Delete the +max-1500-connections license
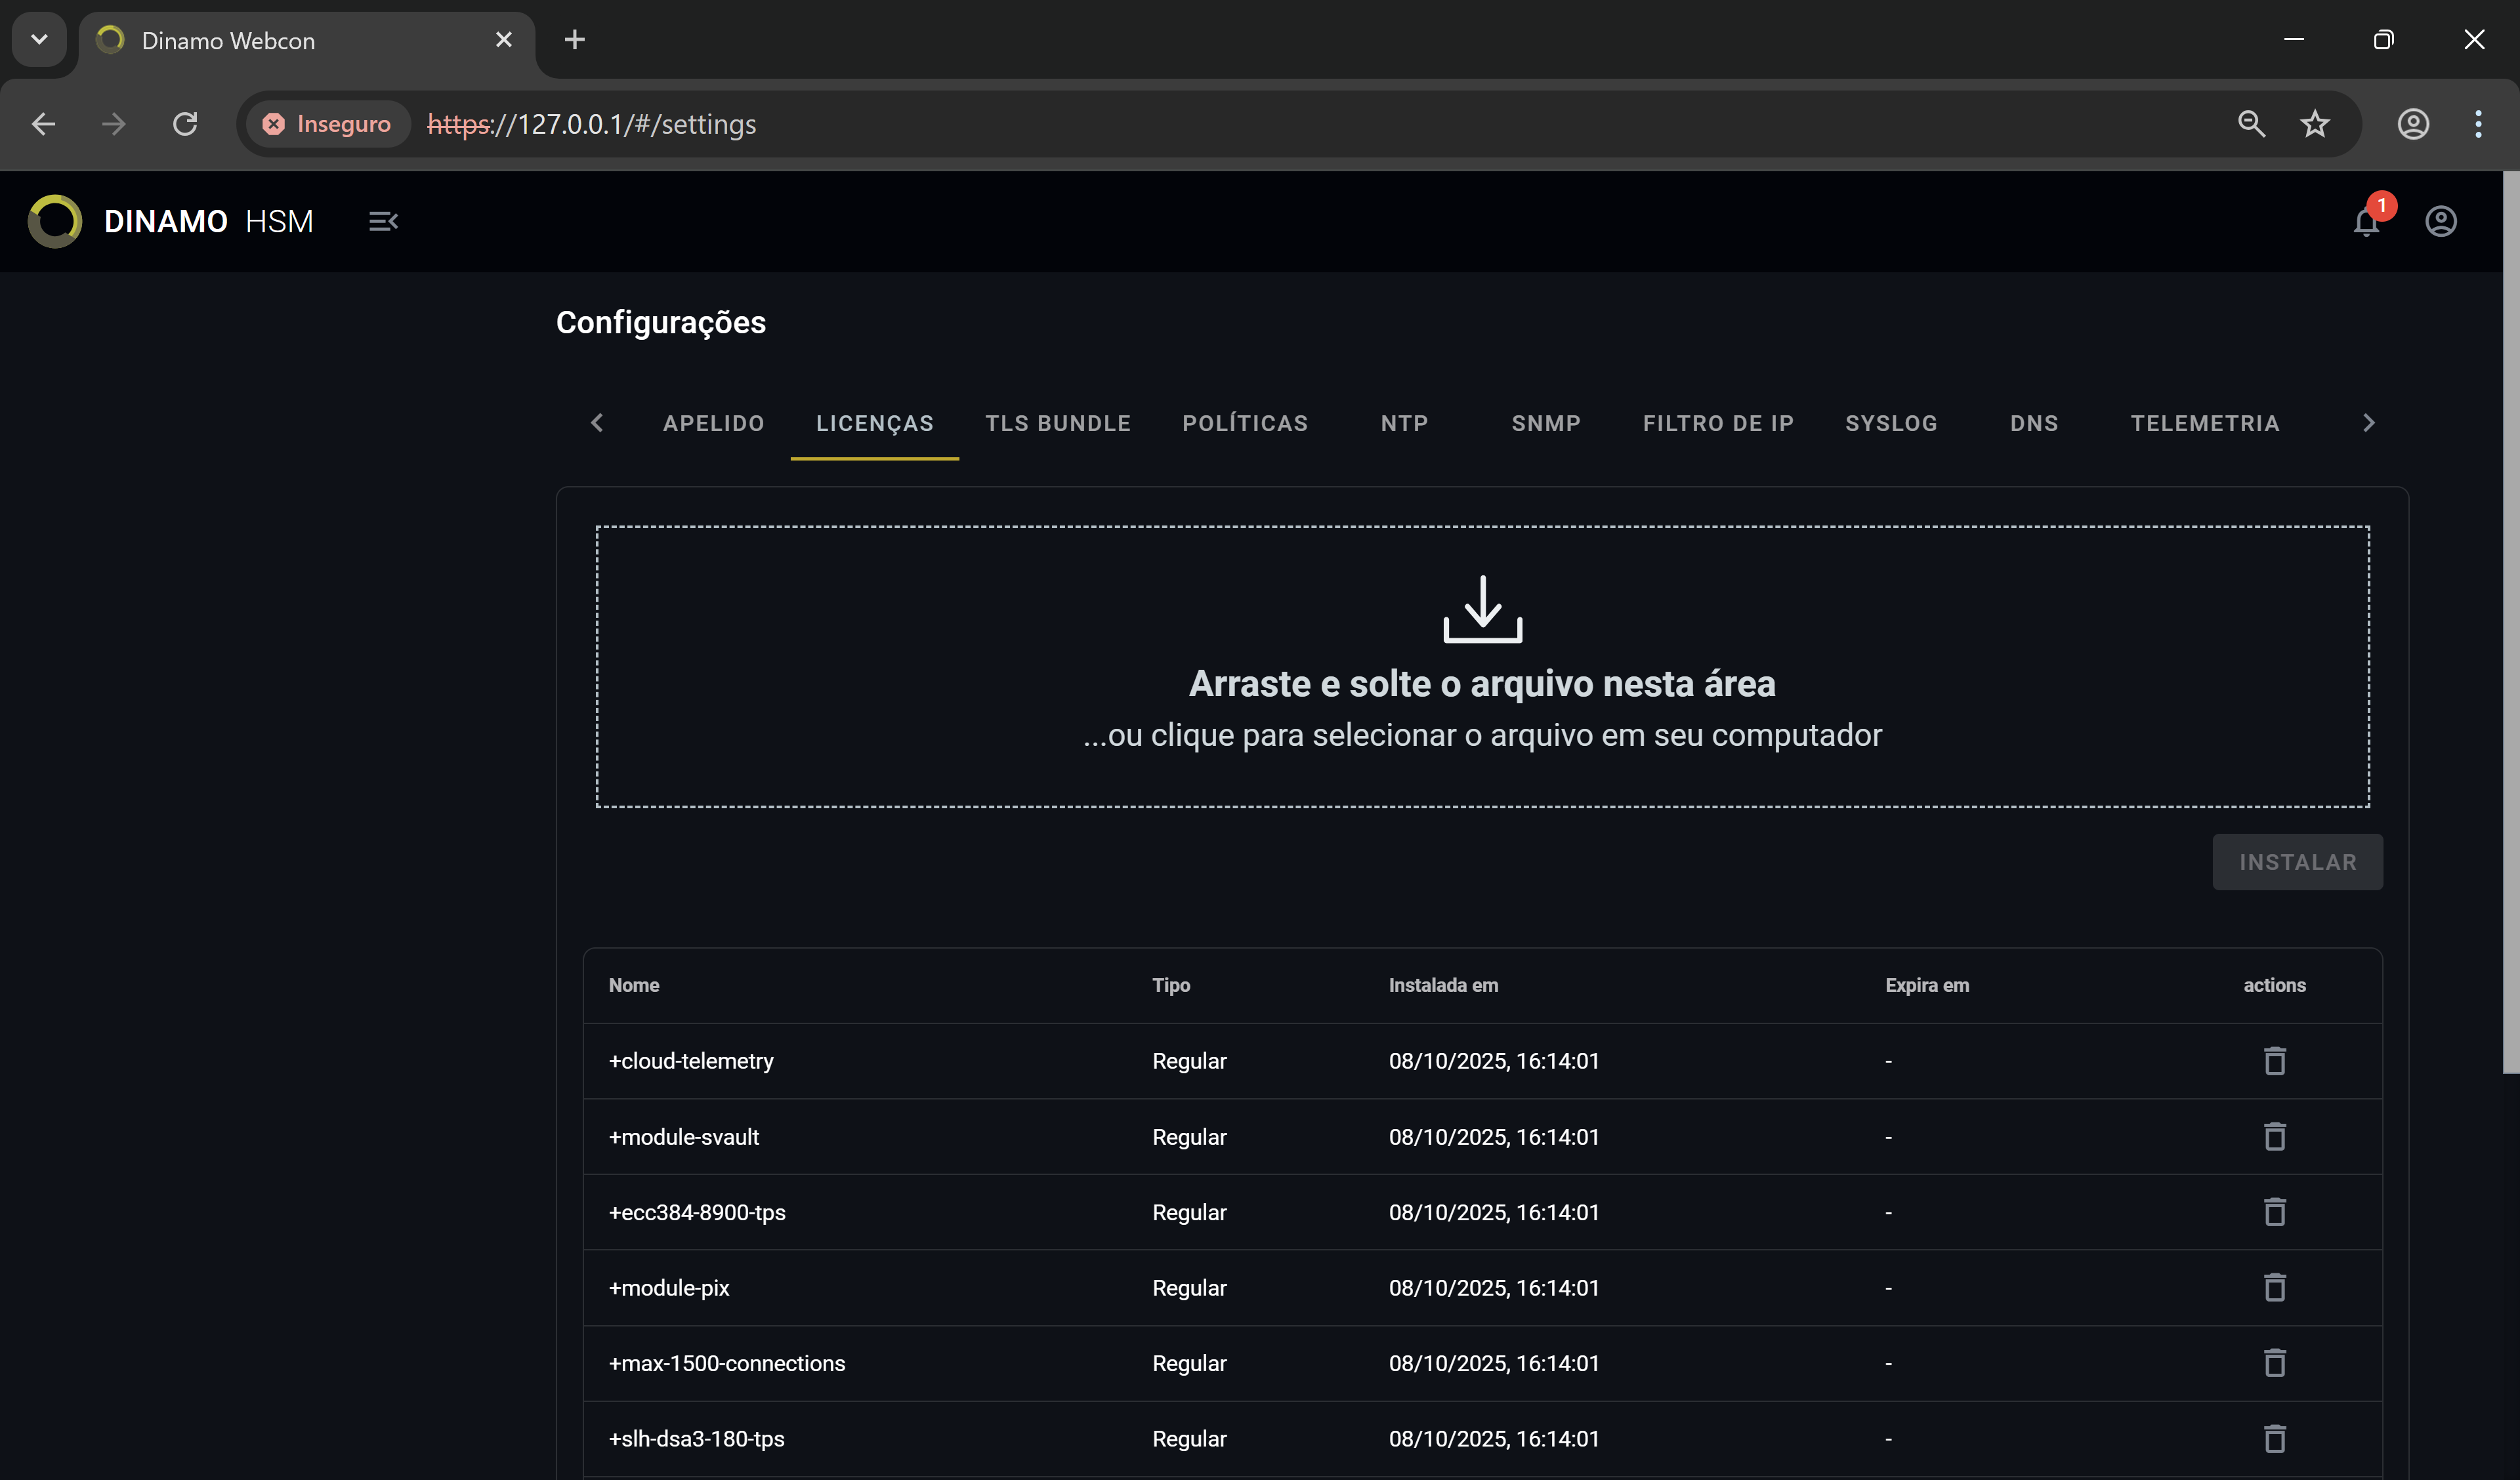Image resolution: width=2520 pixels, height=1480 pixels. [x=2274, y=1363]
